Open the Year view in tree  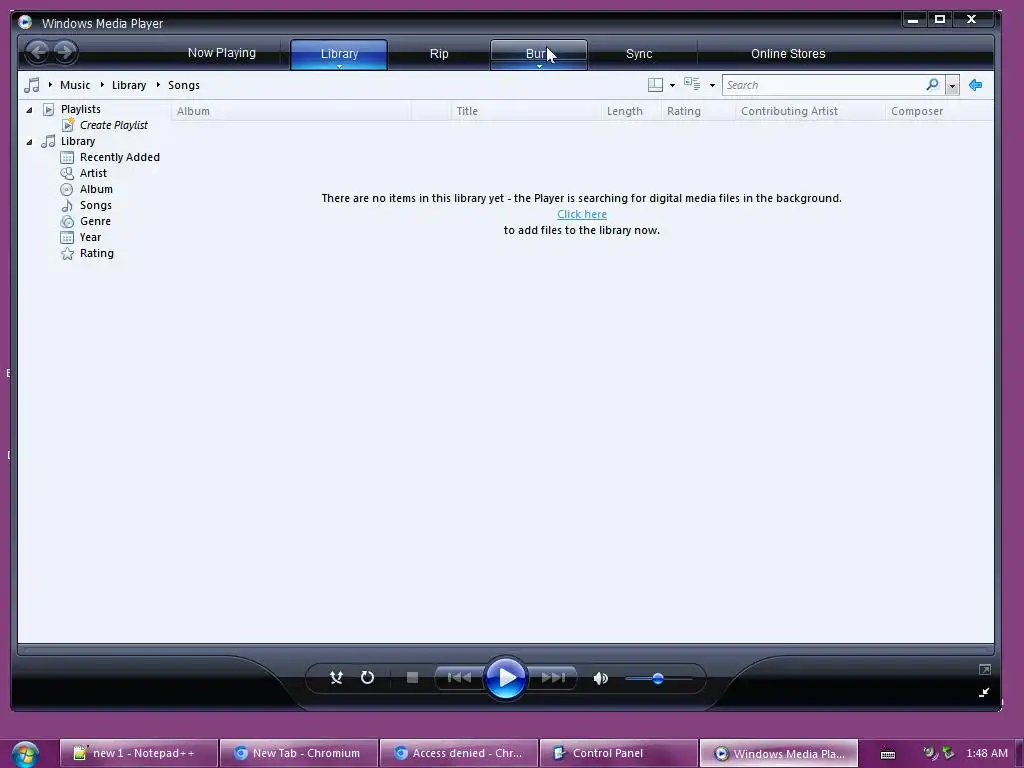coord(90,237)
